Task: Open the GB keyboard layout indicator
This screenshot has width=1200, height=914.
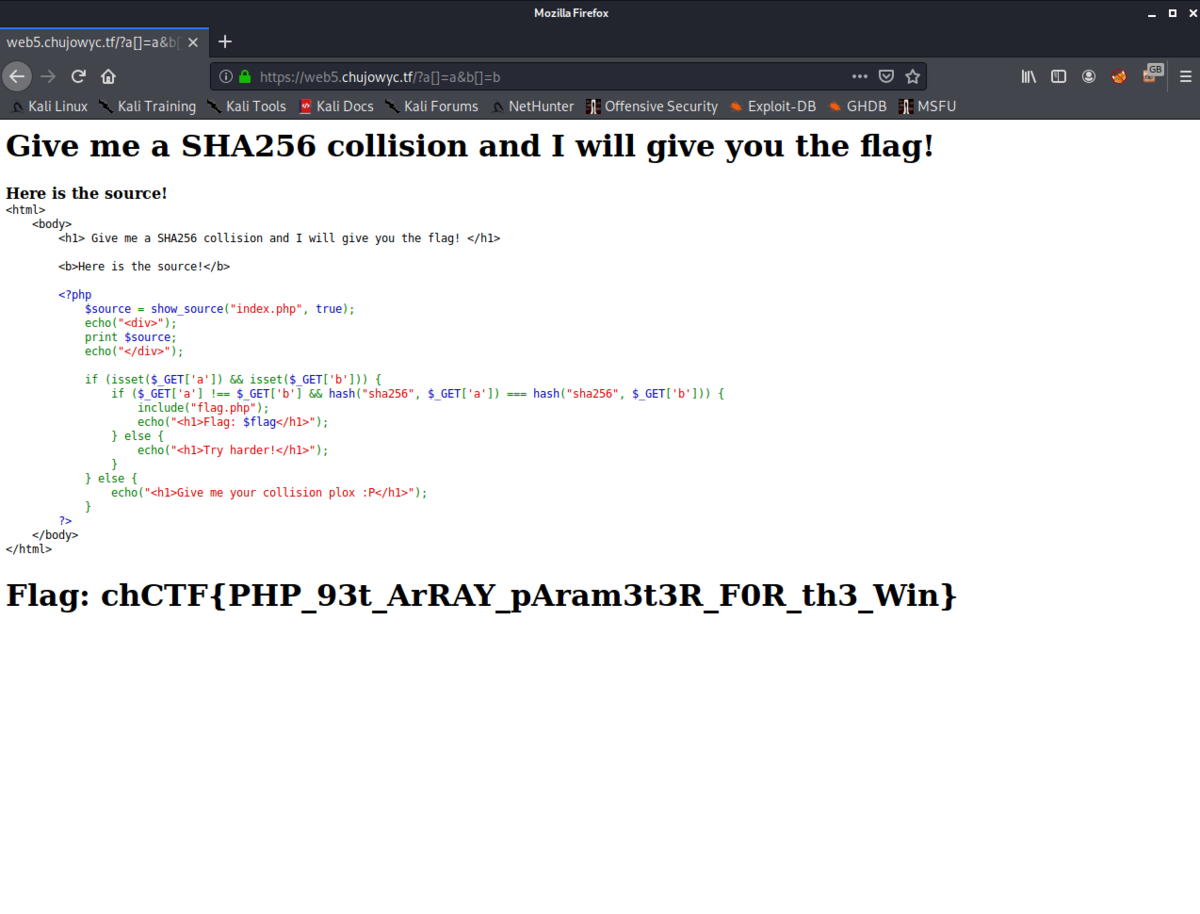Action: (1153, 72)
